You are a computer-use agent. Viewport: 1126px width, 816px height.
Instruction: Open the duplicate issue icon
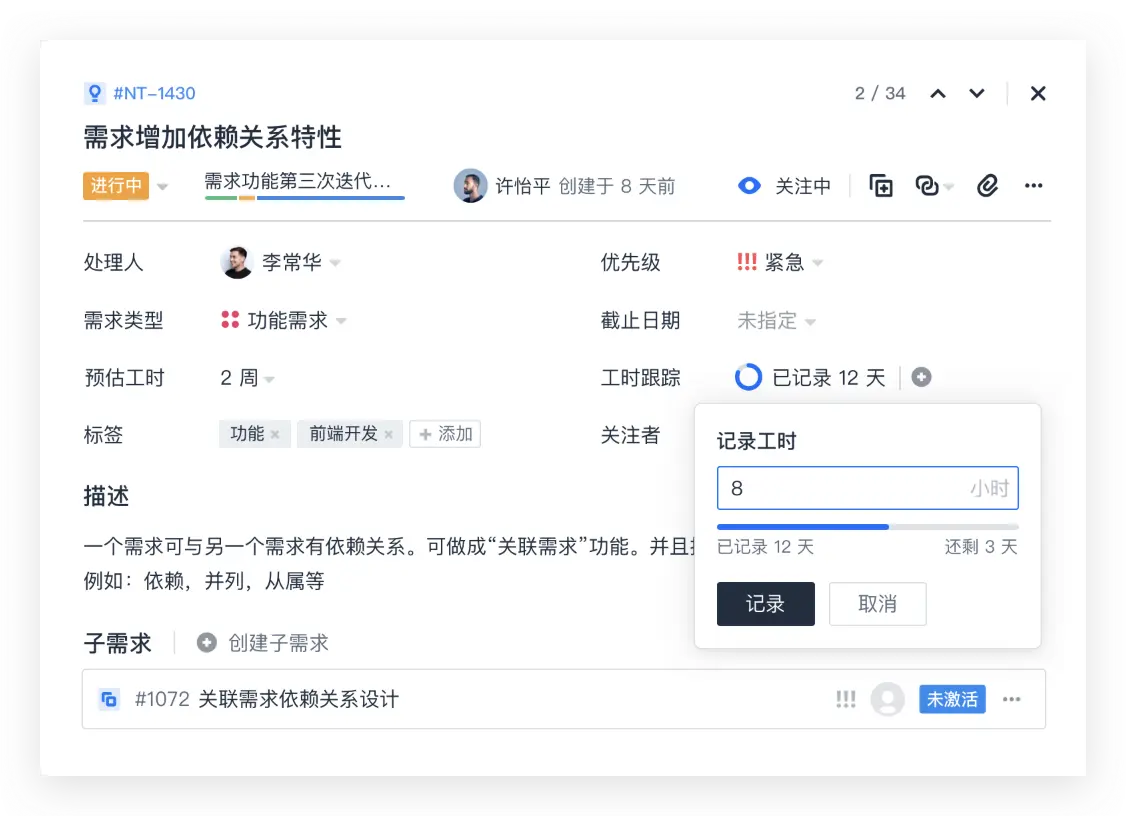coord(881,186)
